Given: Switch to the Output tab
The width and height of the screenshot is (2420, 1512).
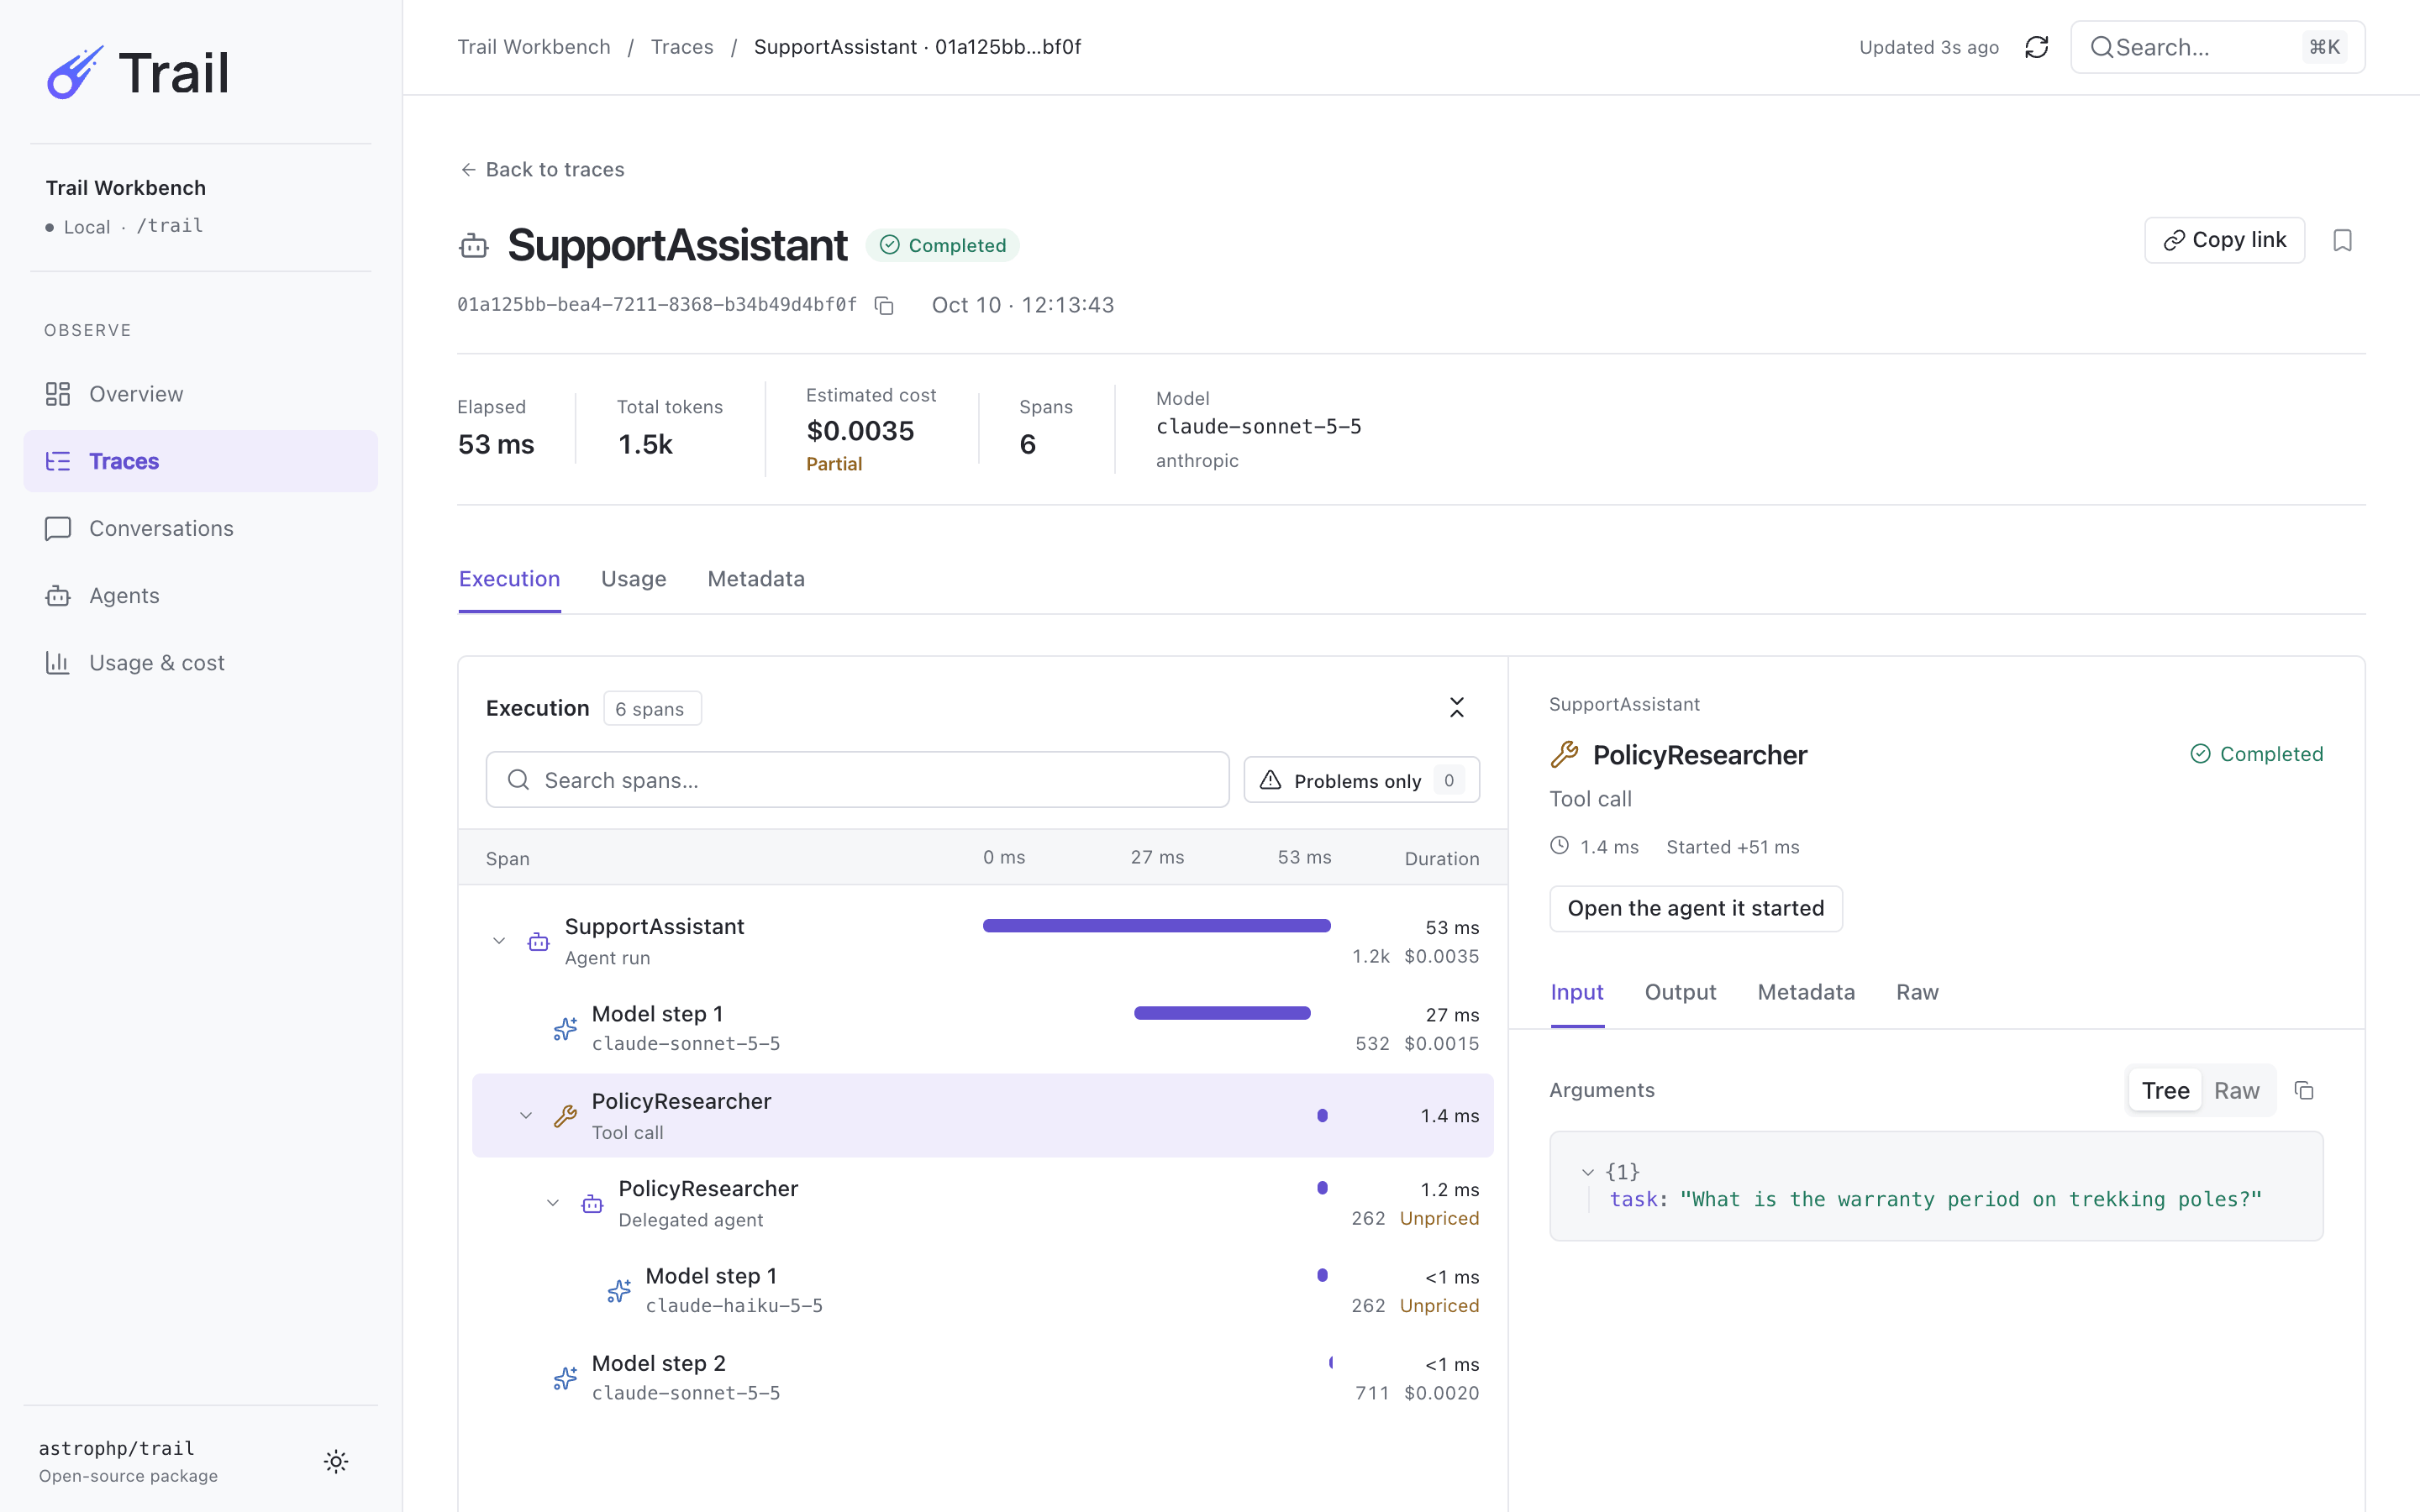Looking at the screenshot, I should [x=1680, y=992].
